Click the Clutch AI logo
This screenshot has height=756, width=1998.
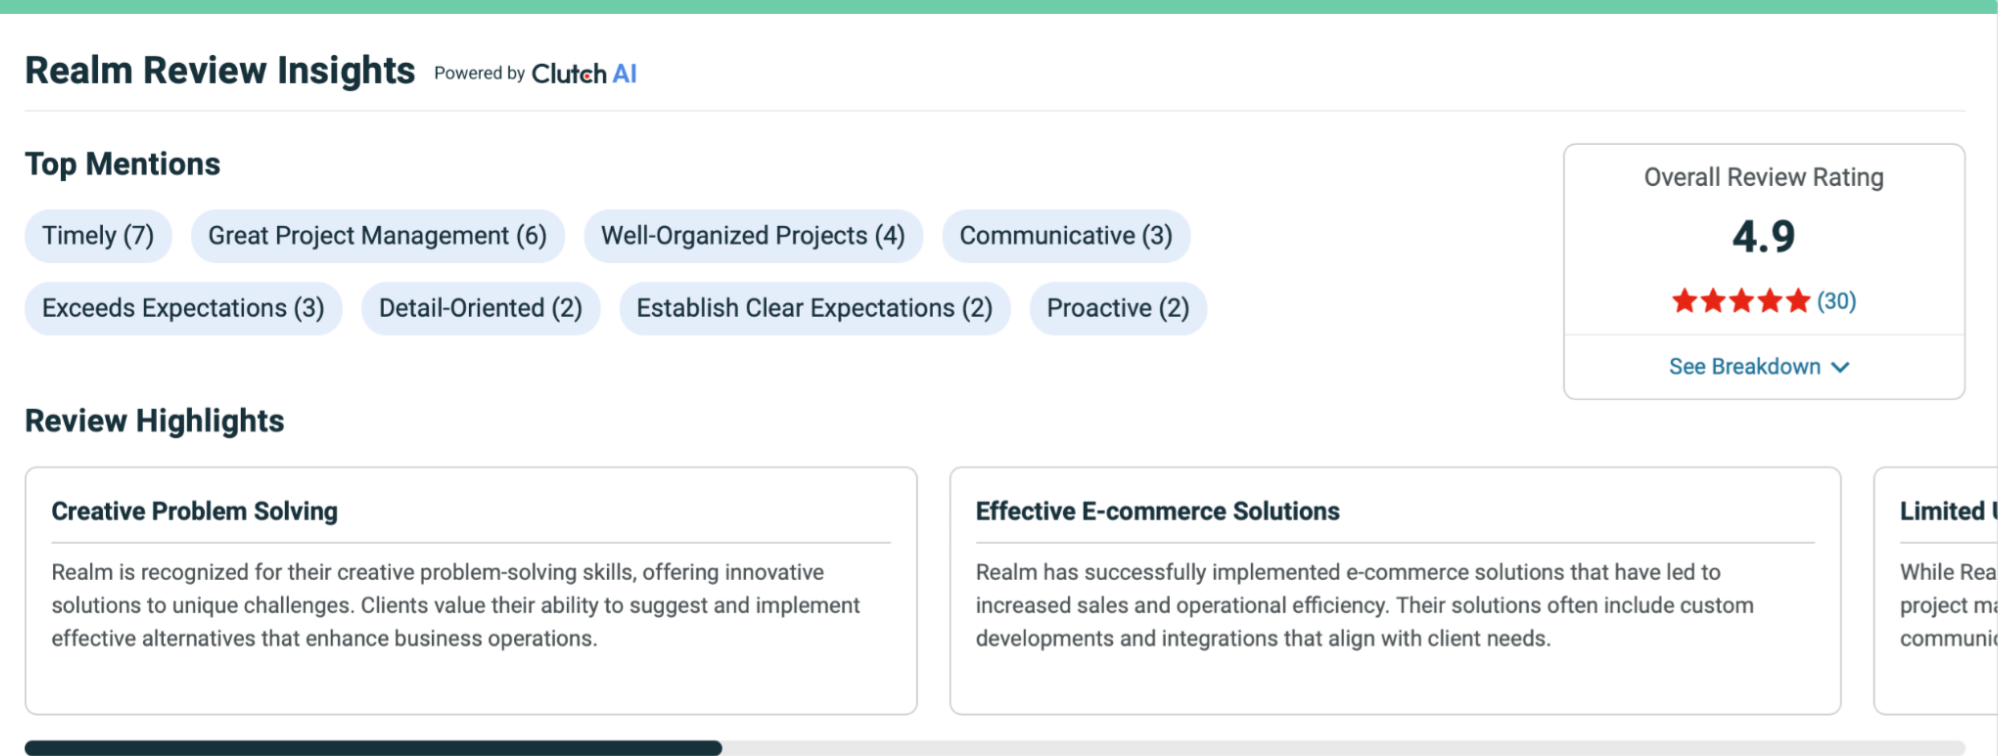click(583, 73)
